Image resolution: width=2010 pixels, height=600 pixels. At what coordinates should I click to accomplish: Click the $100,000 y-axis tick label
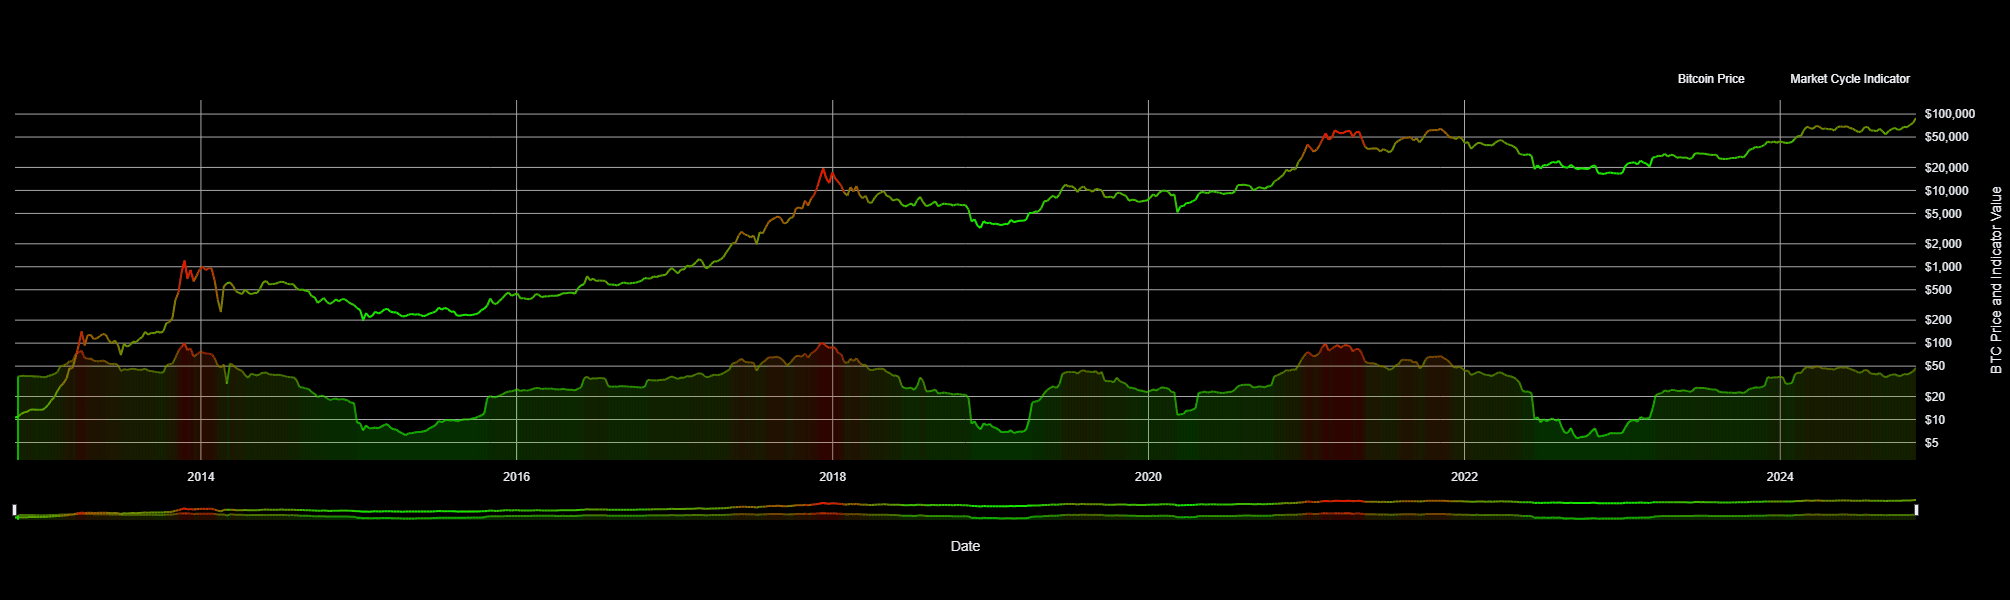tap(1949, 114)
